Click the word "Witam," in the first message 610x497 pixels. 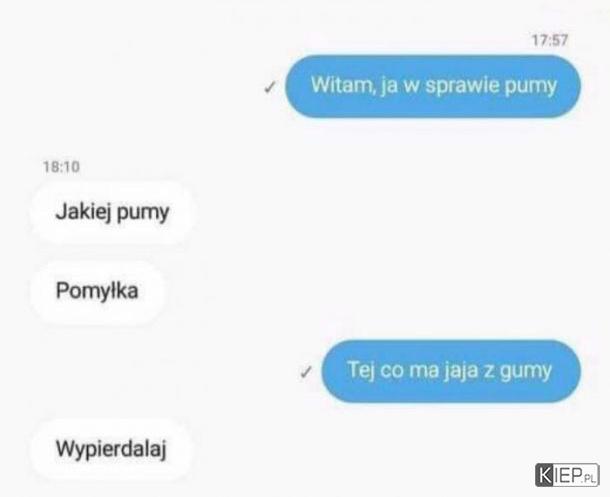[x=342, y=85]
